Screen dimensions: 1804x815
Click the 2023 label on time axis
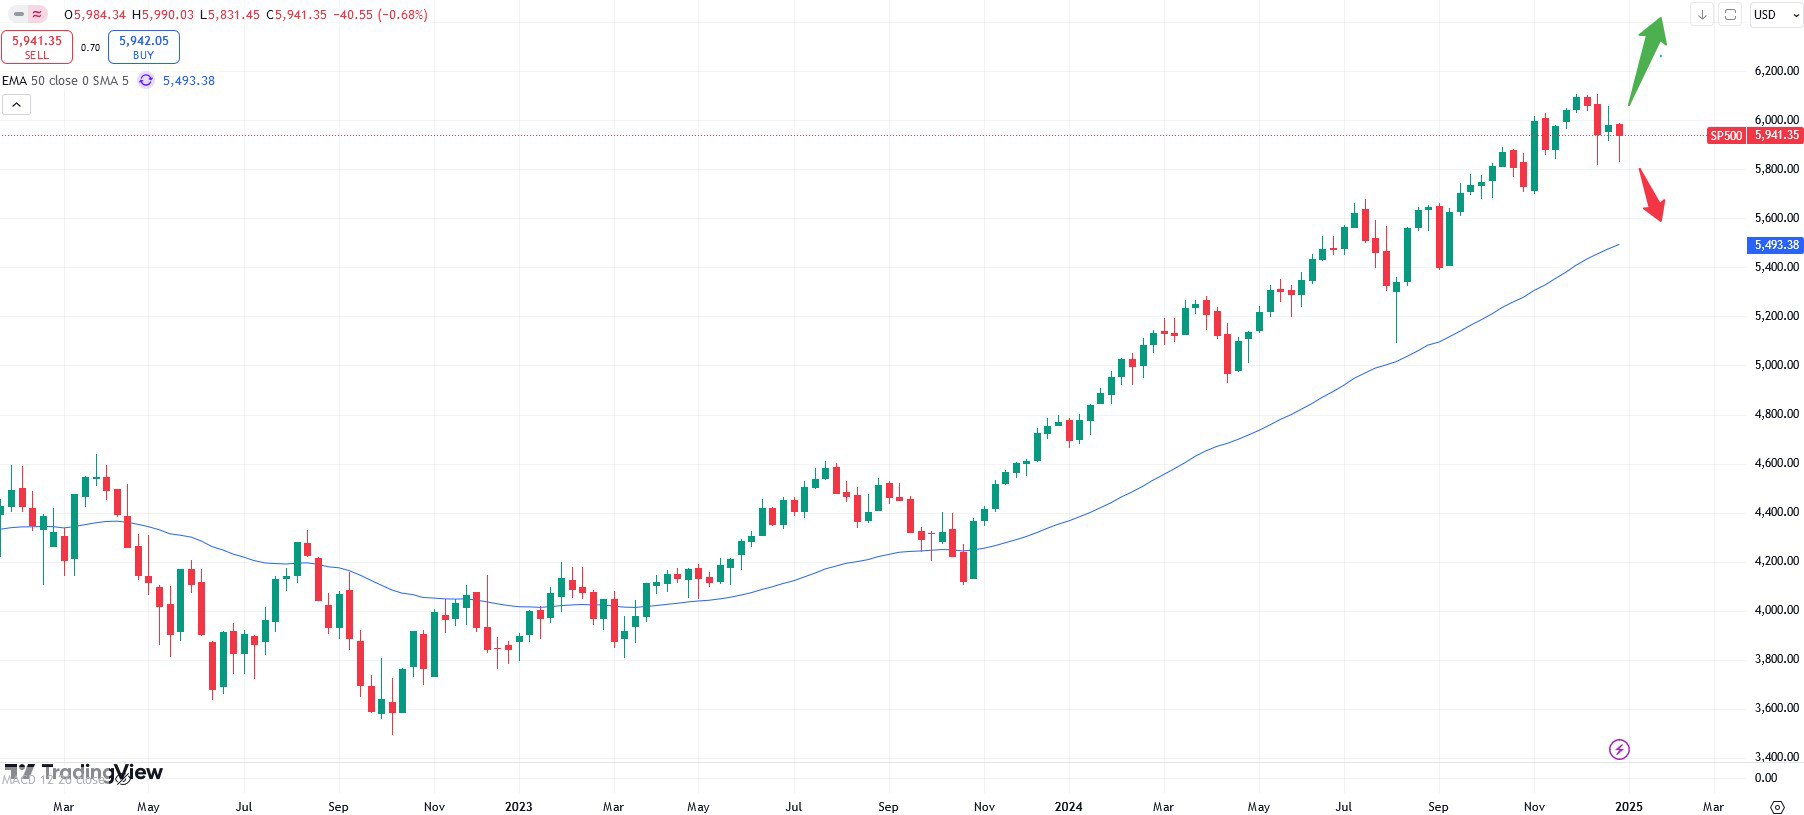(x=518, y=807)
